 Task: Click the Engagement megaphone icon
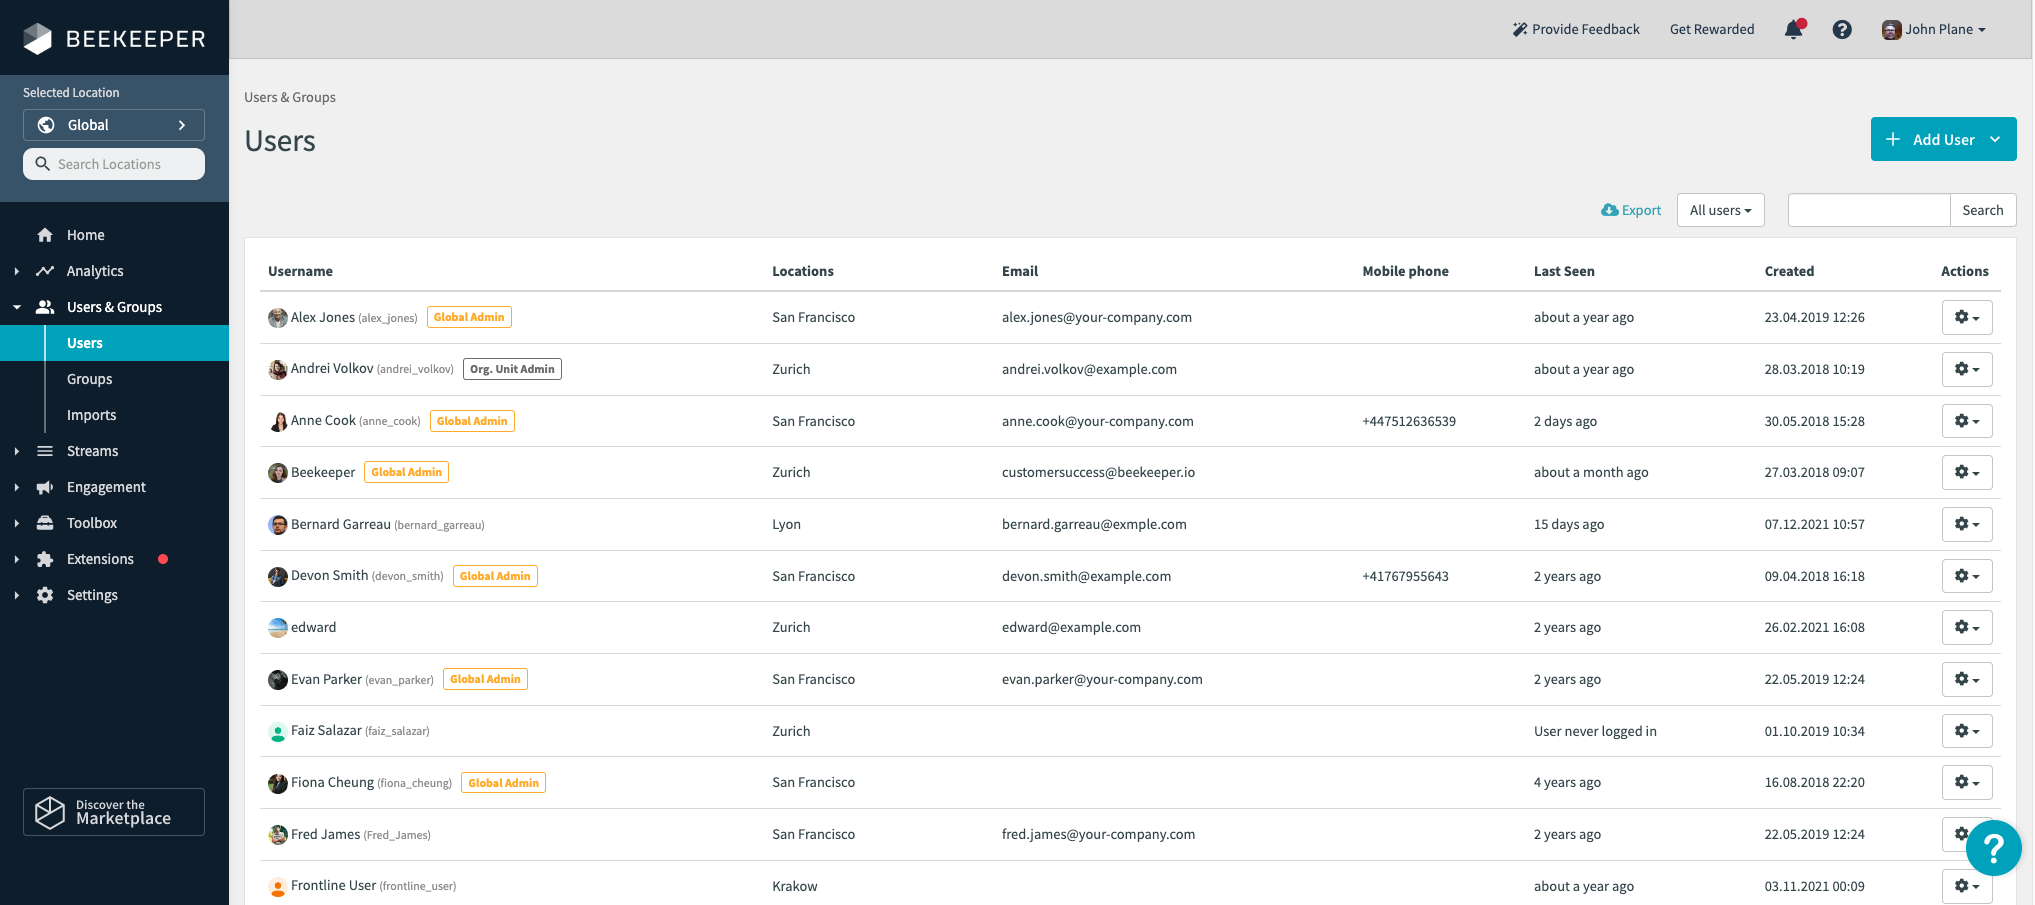click(45, 487)
